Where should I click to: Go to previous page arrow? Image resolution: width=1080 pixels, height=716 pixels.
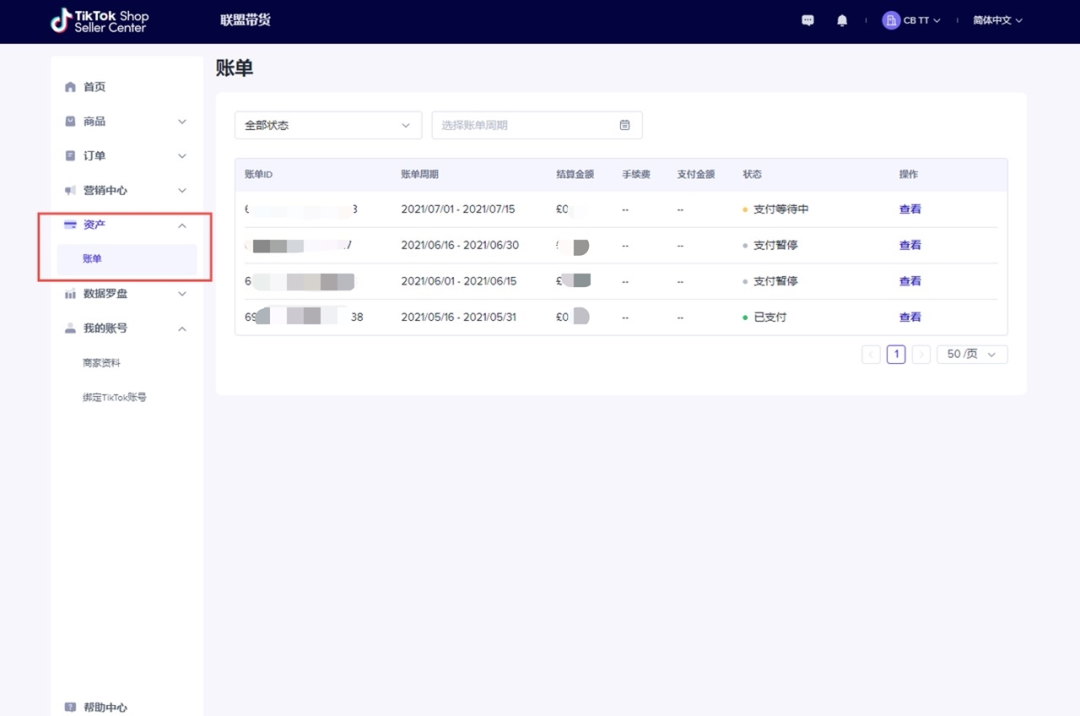pyautogui.click(x=871, y=354)
